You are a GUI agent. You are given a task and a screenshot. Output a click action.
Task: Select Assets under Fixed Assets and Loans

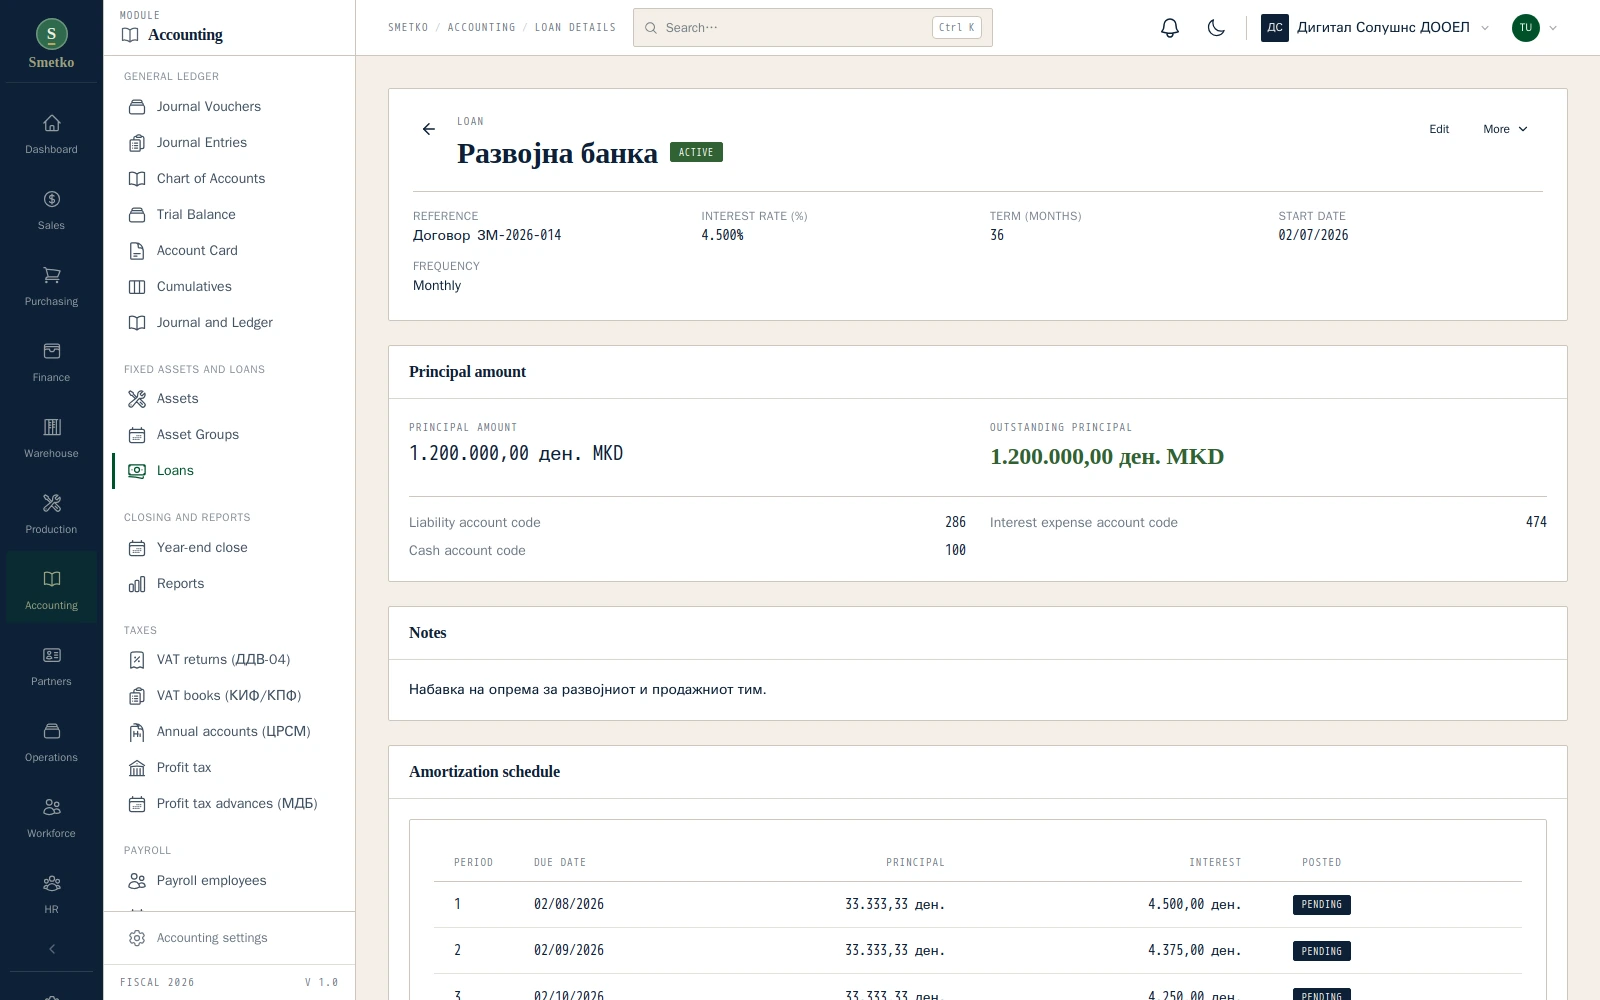tap(230, 399)
